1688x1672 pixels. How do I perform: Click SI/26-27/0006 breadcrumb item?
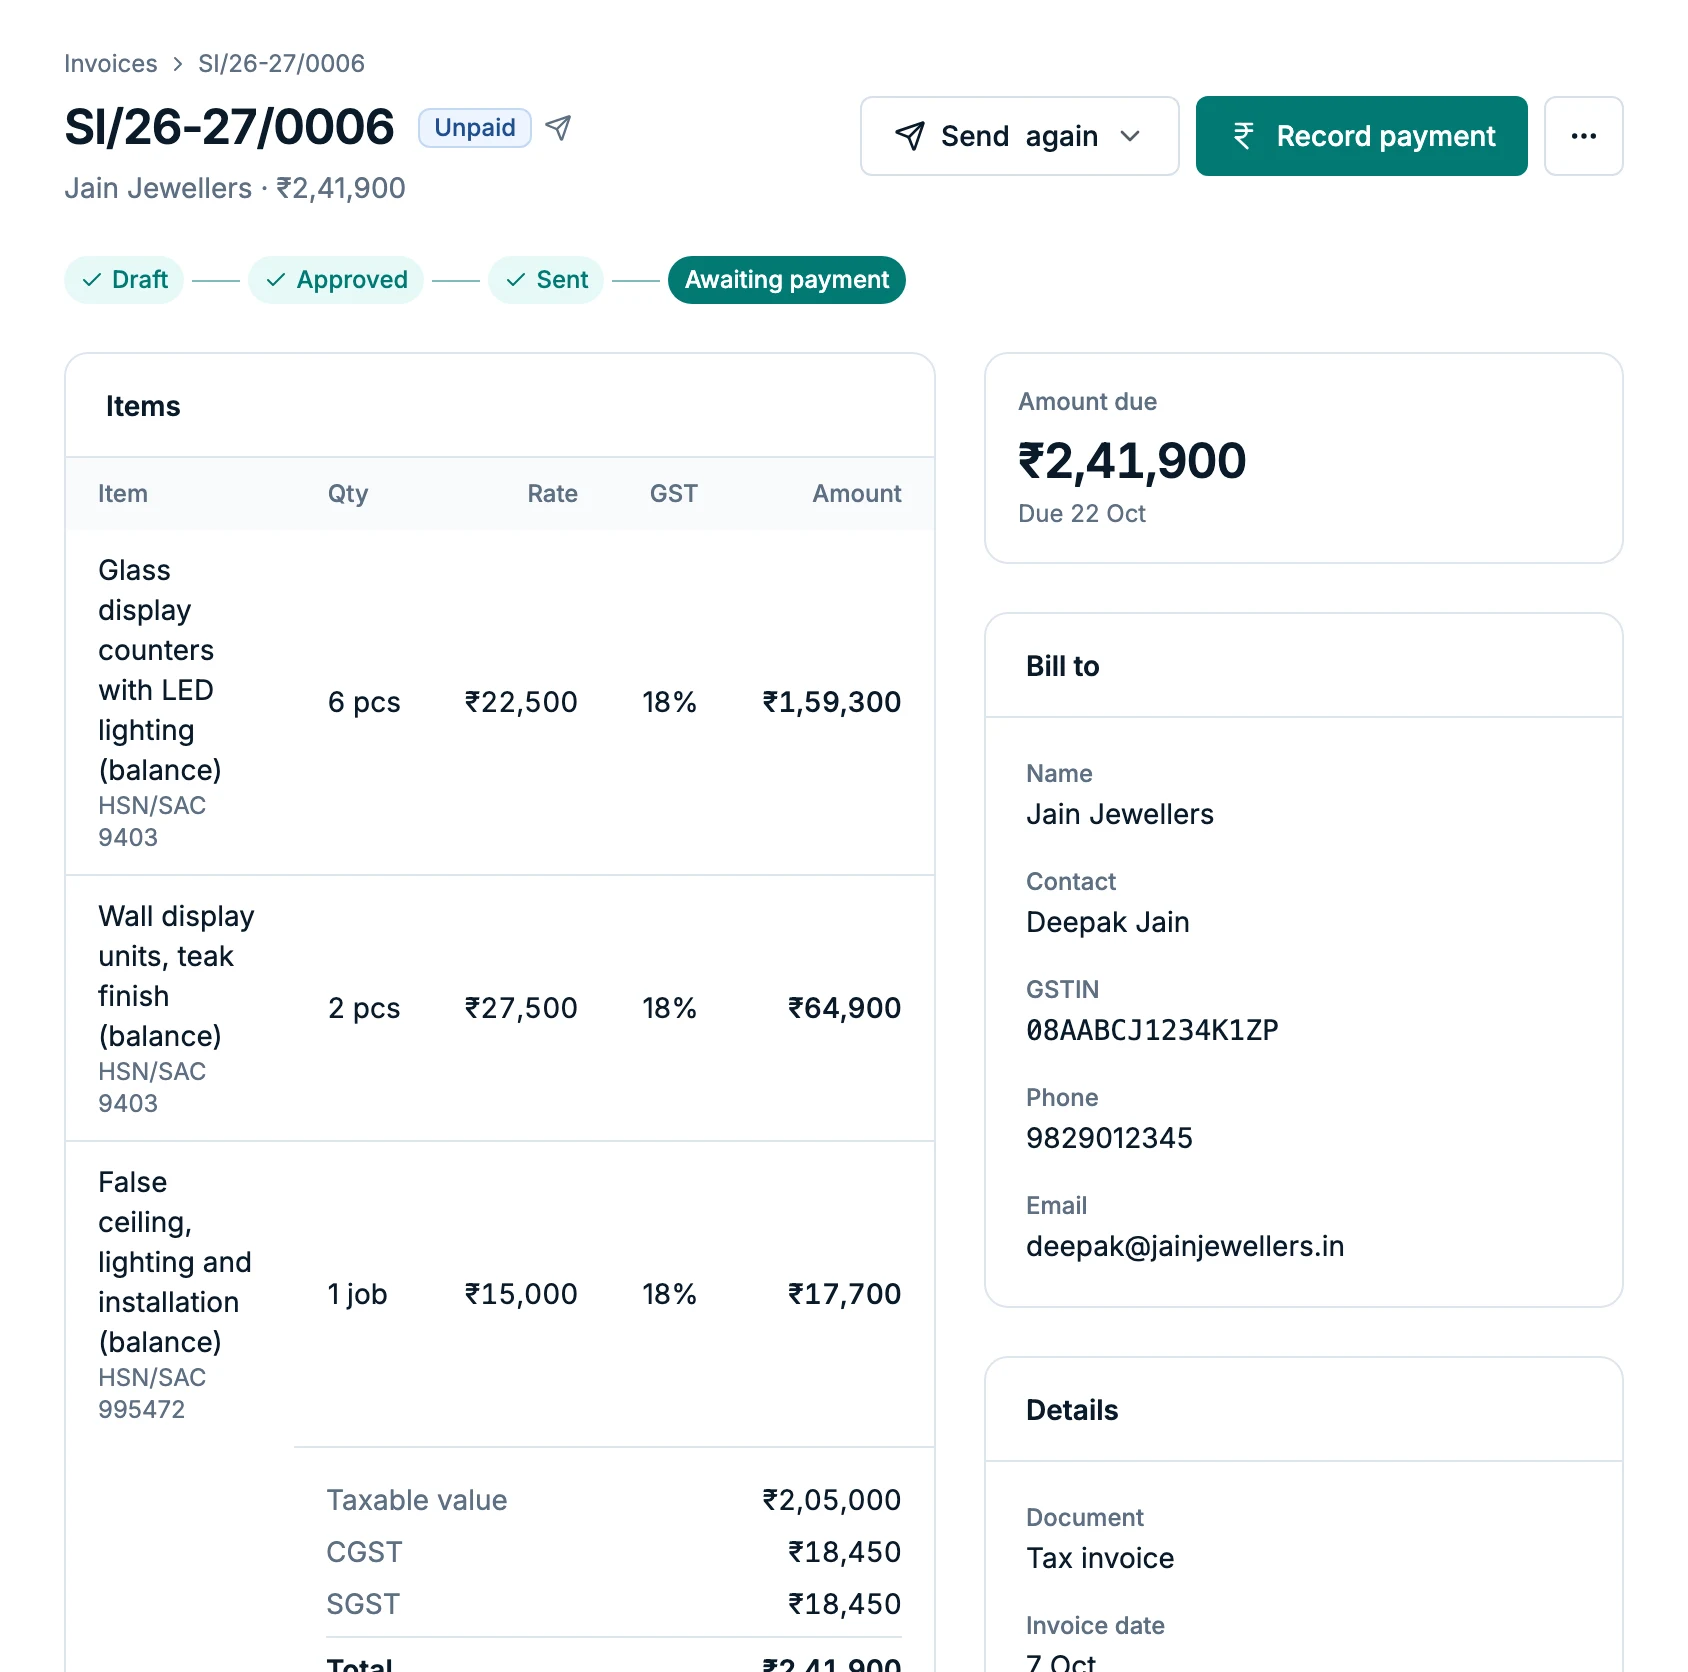click(x=281, y=64)
